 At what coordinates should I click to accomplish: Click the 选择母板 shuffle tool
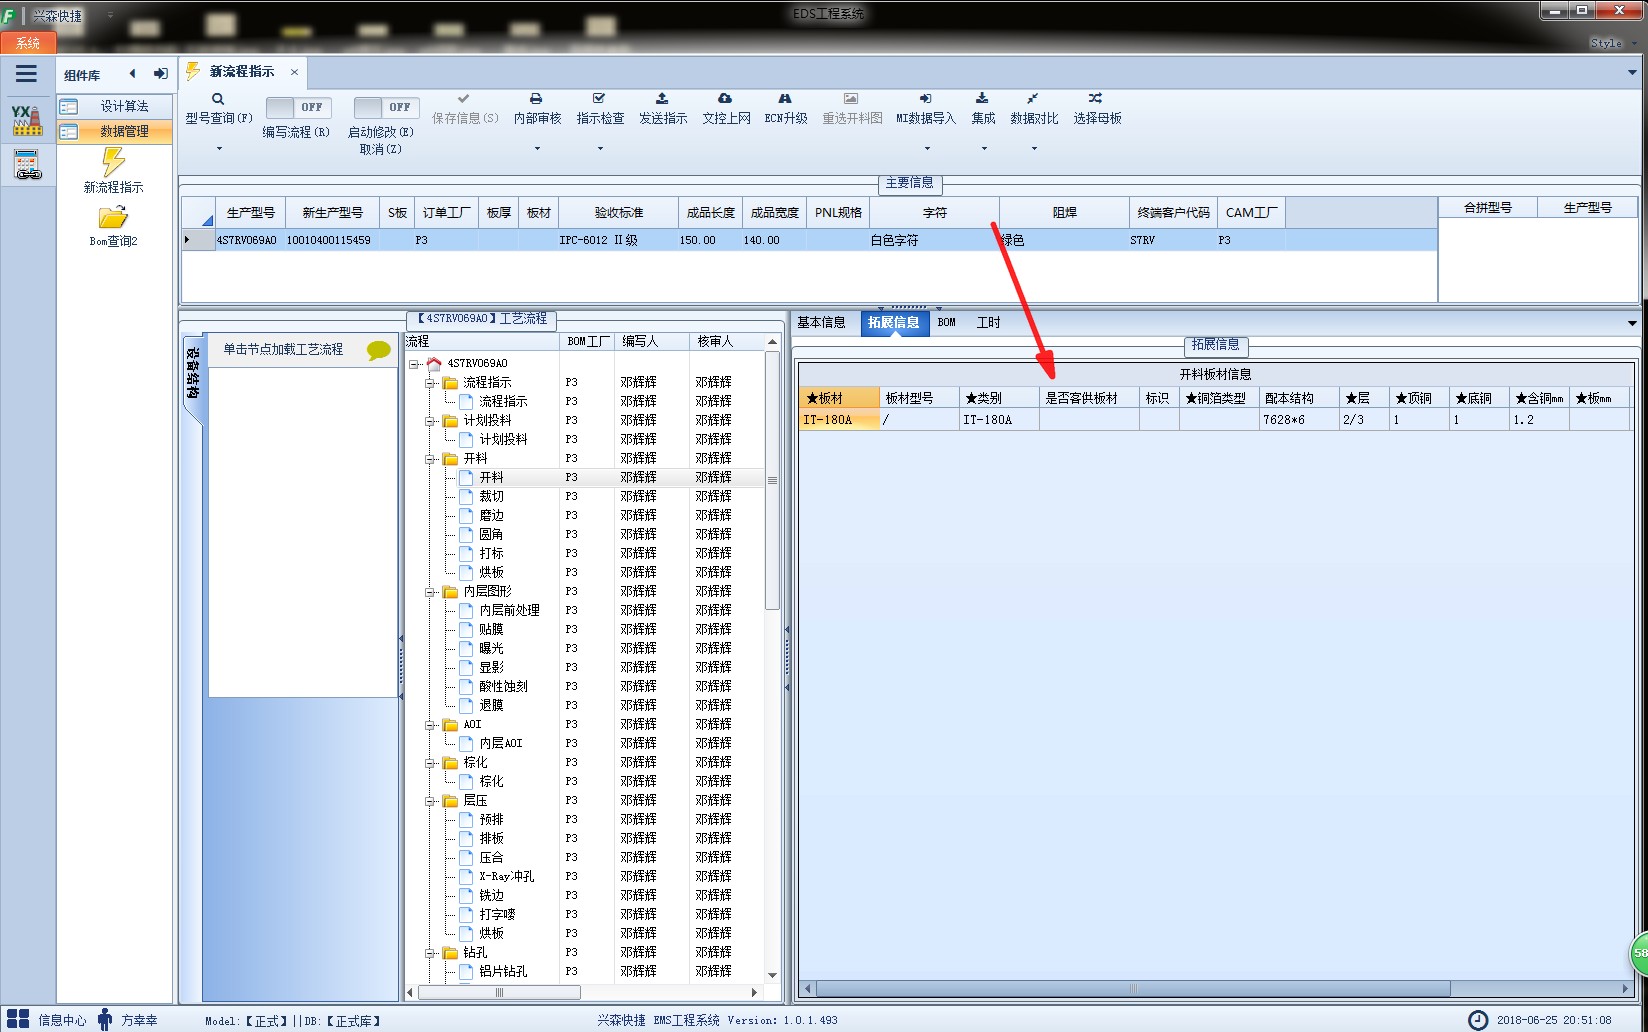pos(1097,109)
